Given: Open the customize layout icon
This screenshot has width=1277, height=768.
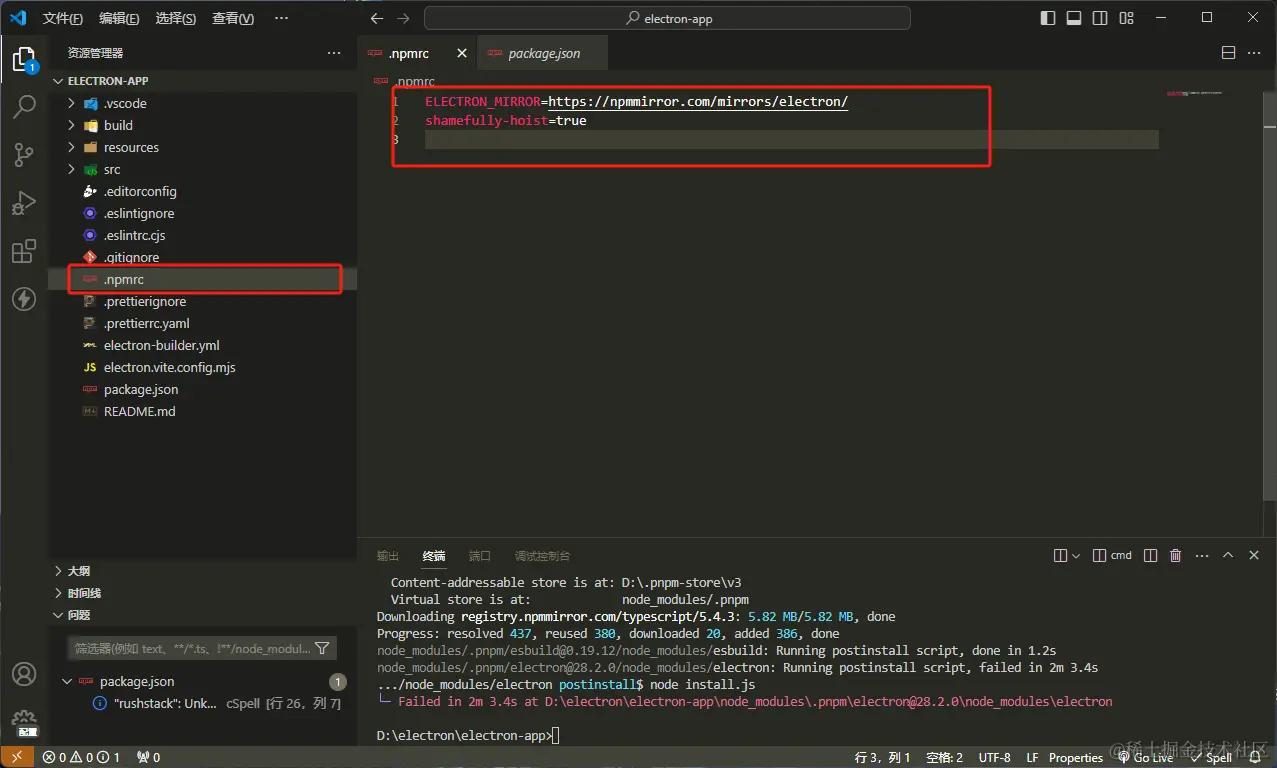Looking at the screenshot, I should tap(1127, 18).
